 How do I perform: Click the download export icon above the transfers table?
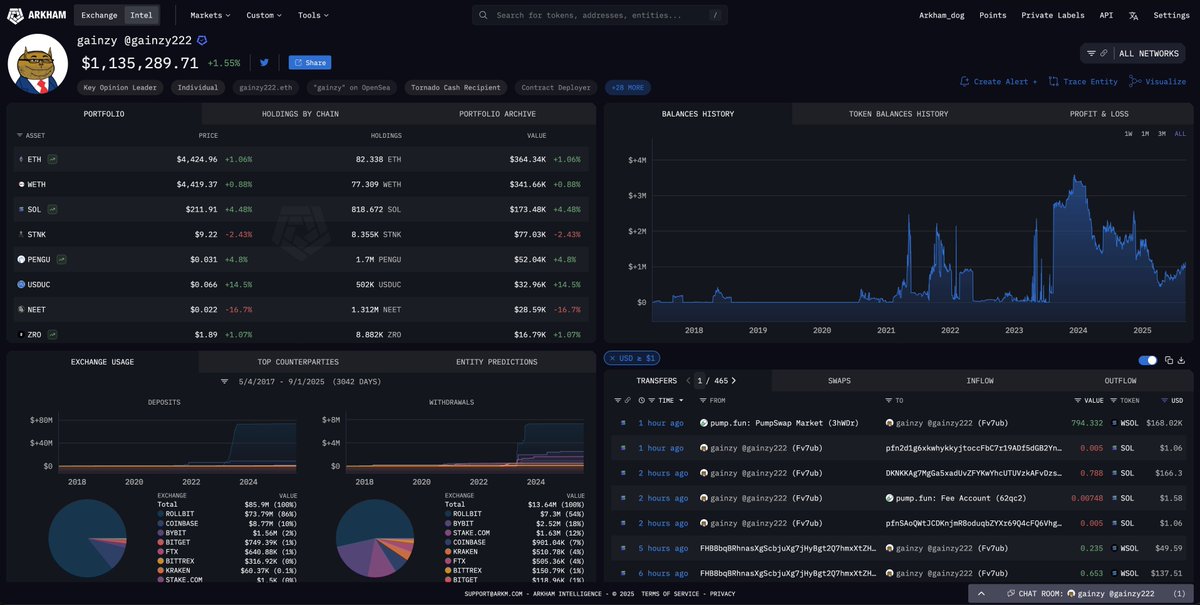pos(1184,360)
